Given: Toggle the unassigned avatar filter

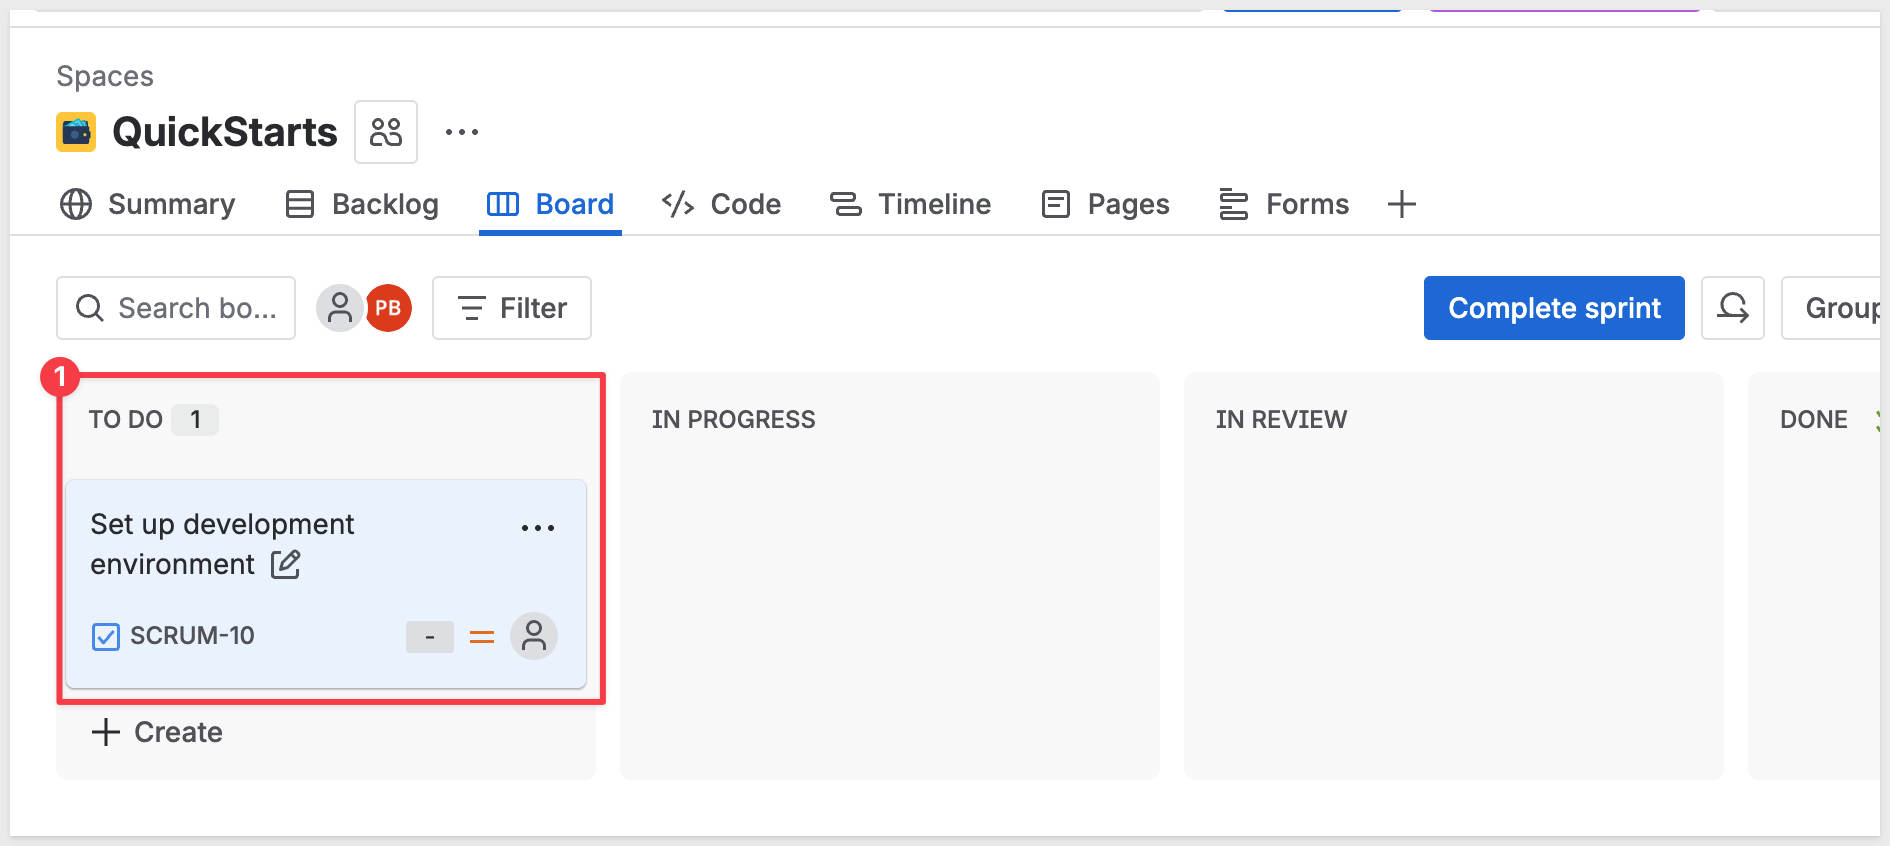Looking at the screenshot, I should [339, 308].
